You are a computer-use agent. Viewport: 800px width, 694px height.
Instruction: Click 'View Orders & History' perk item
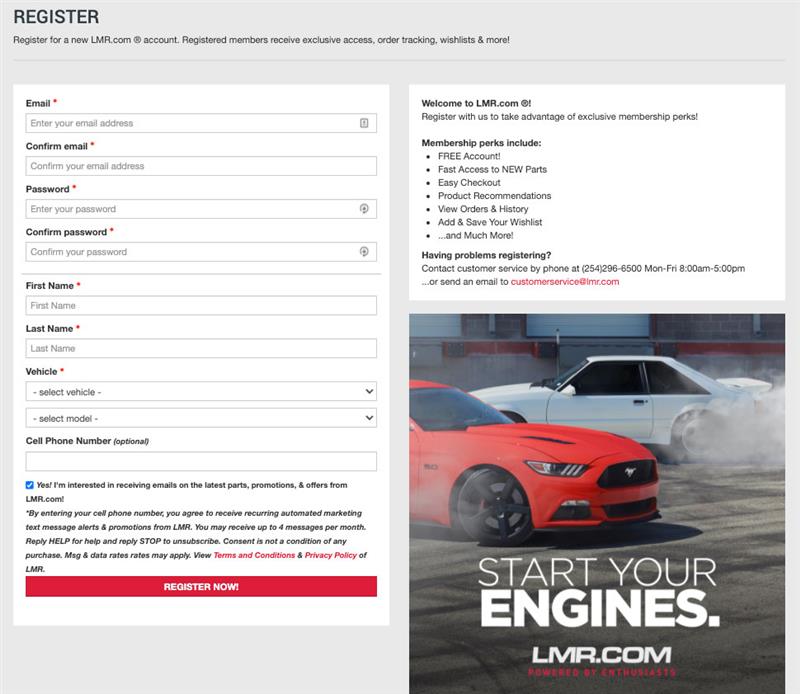coord(483,209)
